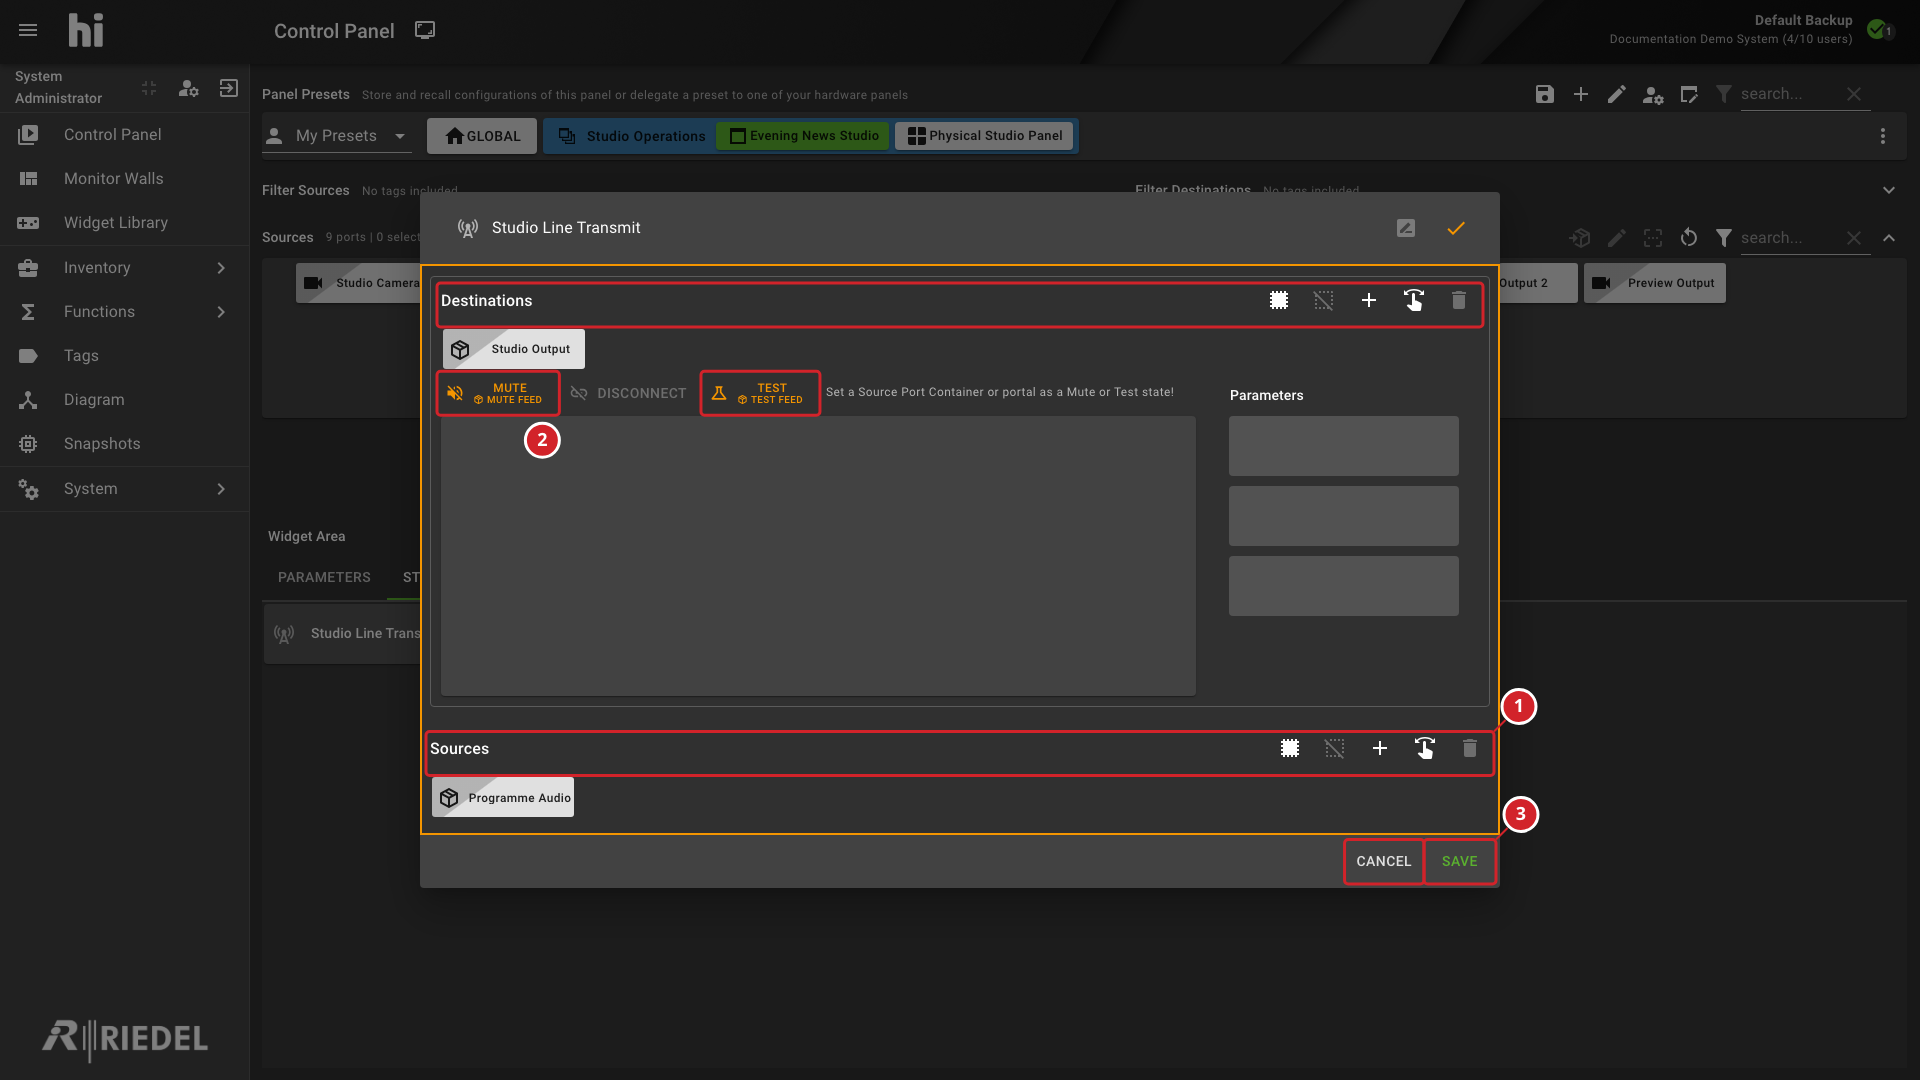1920x1080 pixels.
Task: Switch to the PARAMETERS tab
Action: (x=324, y=577)
